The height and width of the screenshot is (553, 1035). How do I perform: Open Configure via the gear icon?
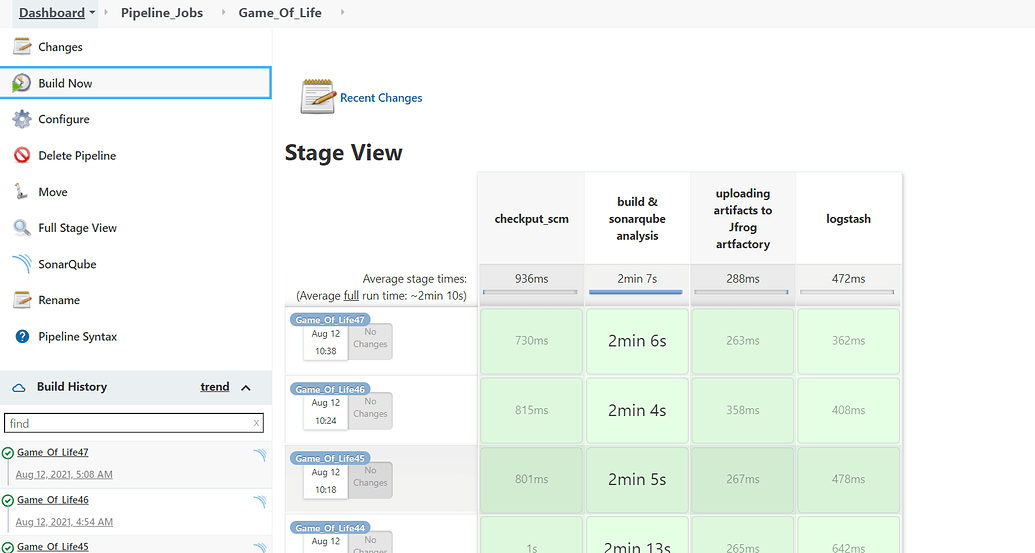tap(21, 119)
